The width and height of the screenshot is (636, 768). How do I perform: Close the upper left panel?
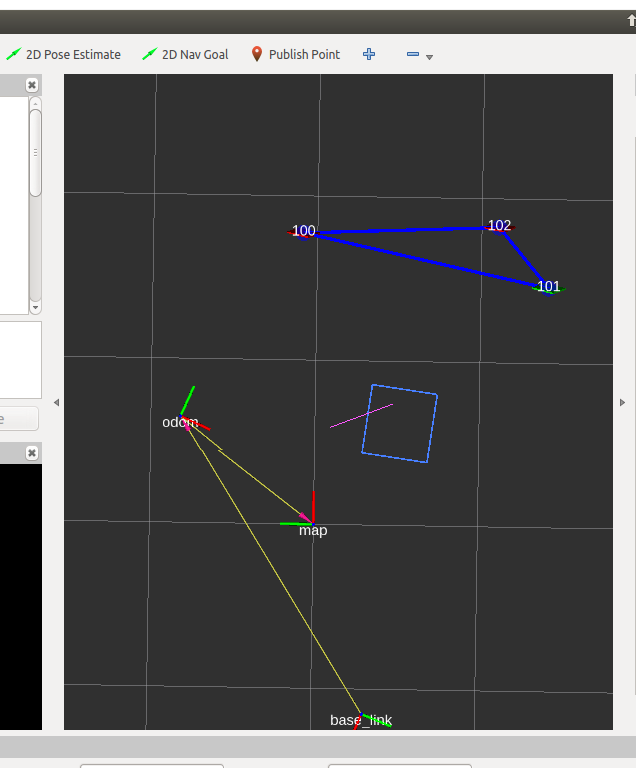(x=32, y=85)
